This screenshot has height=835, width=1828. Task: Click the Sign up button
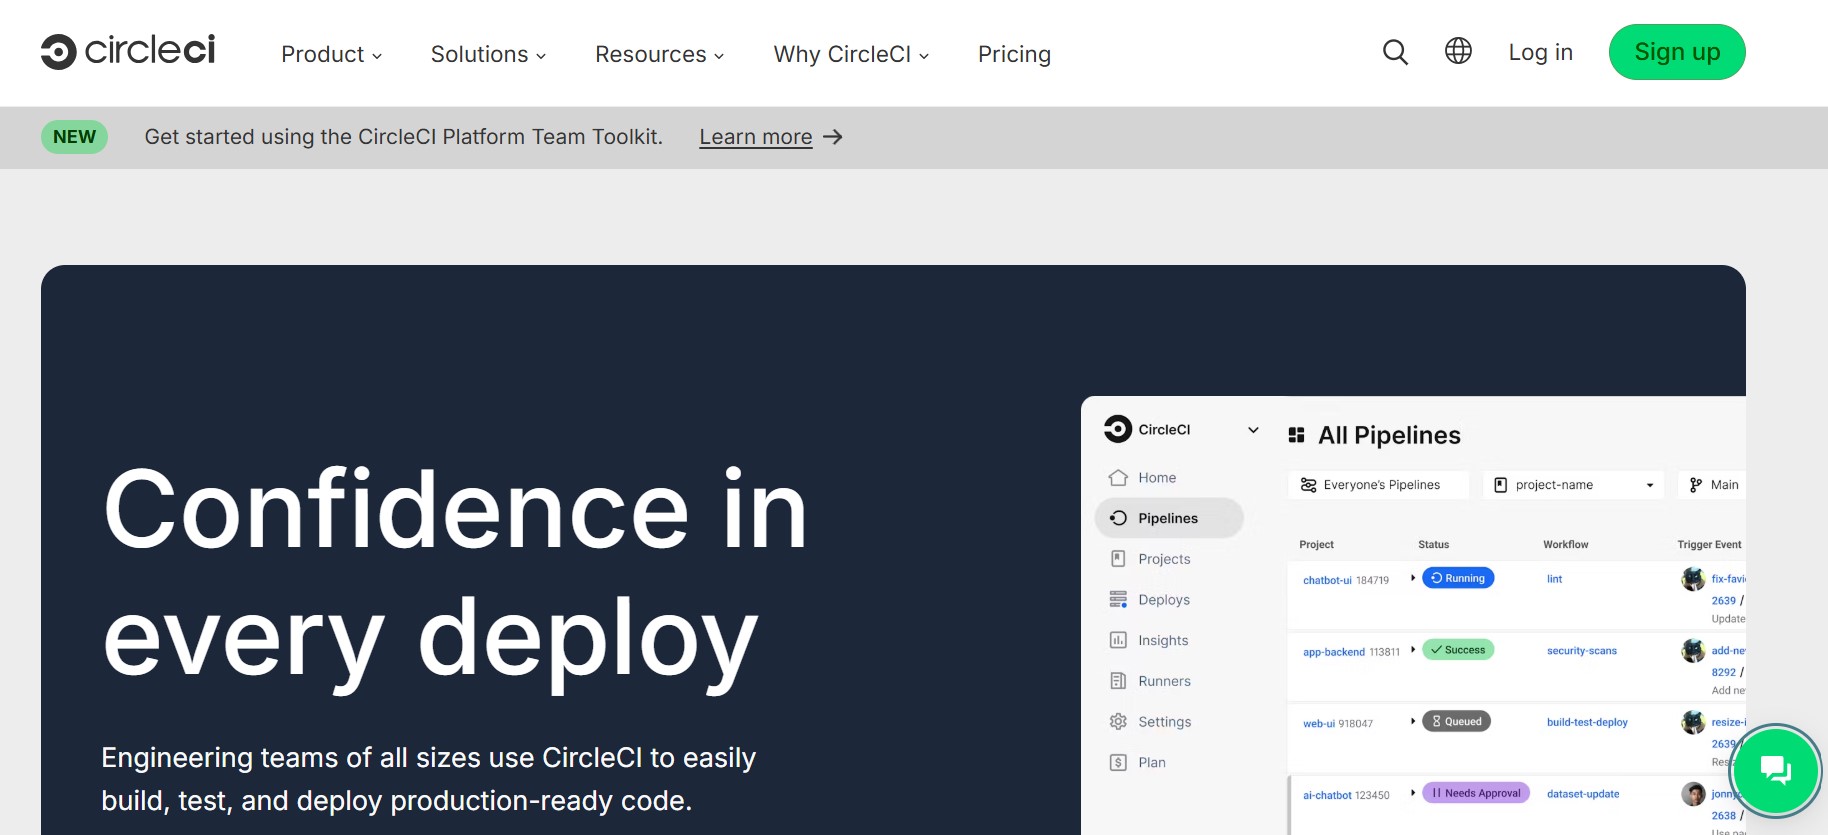tap(1677, 52)
